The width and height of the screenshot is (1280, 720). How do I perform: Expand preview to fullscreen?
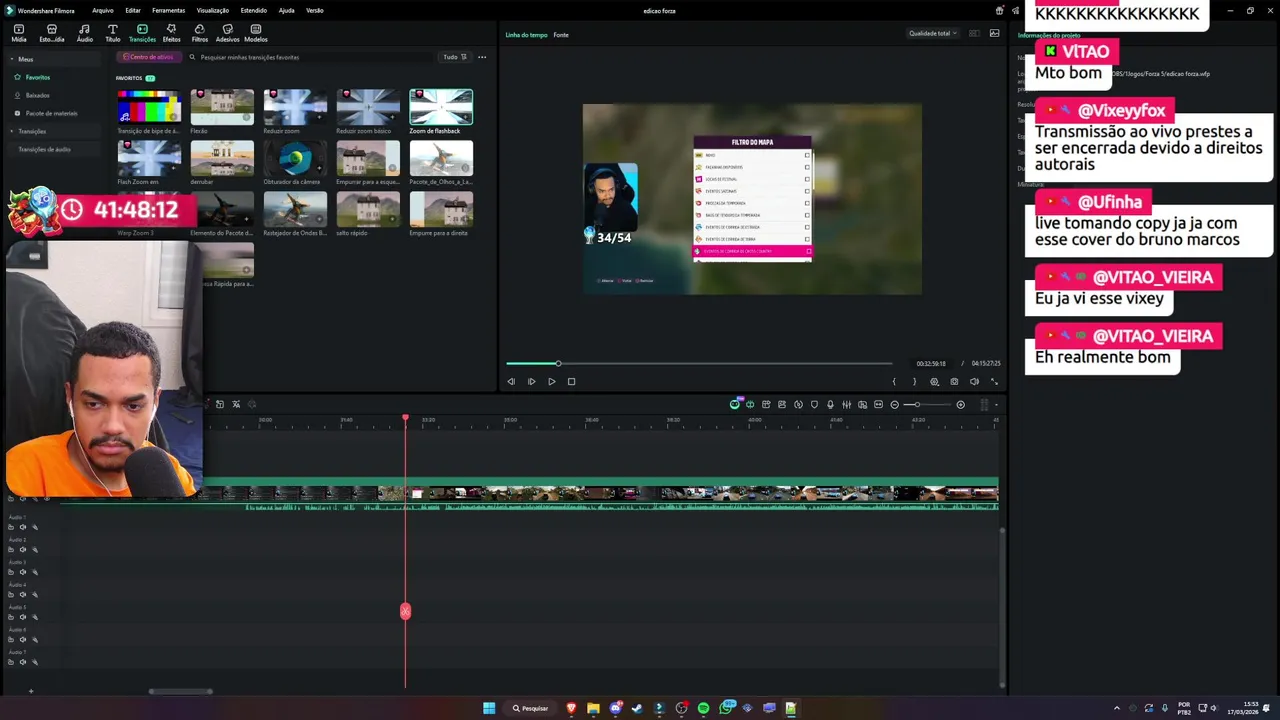point(994,381)
